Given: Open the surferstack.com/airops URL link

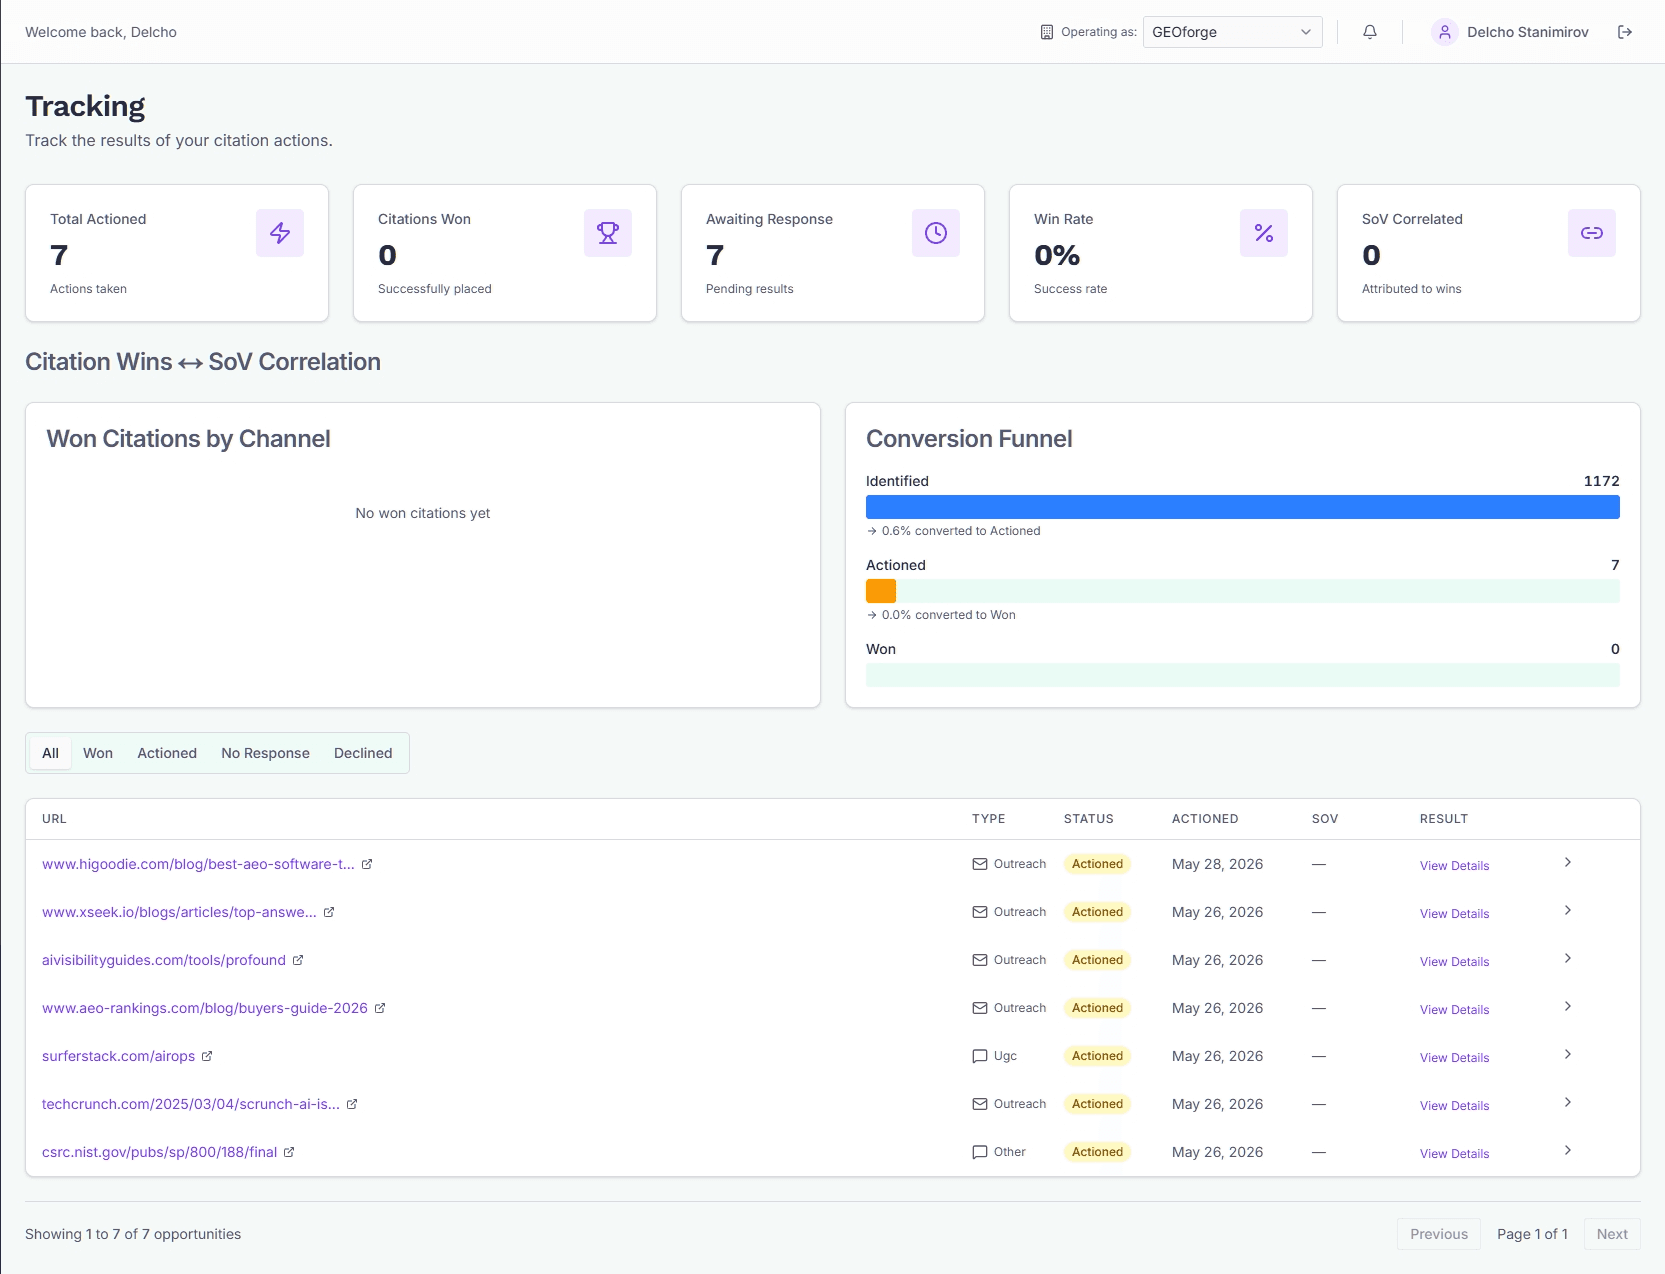Looking at the screenshot, I should point(118,1056).
